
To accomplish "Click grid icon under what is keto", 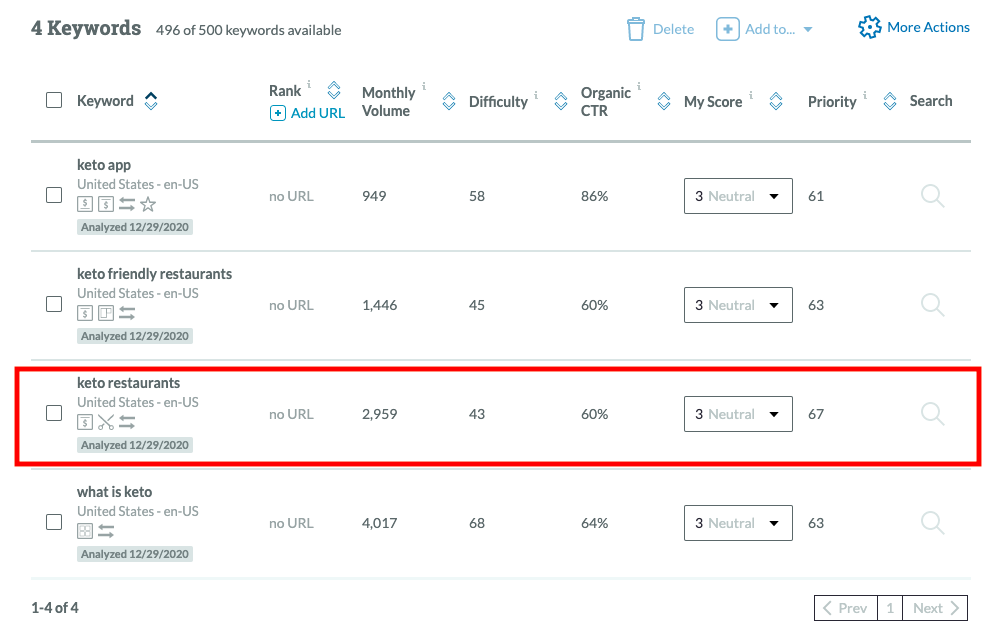I will [85, 531].
